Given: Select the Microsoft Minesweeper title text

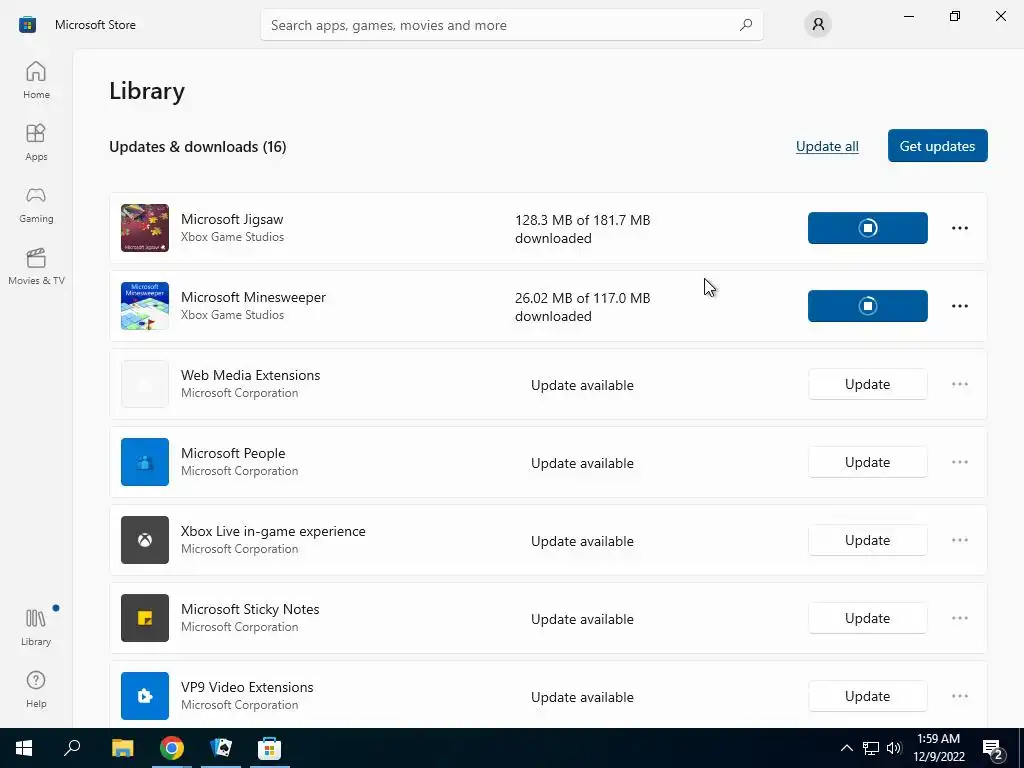Looking at the screenshot, I should point(253,297).
